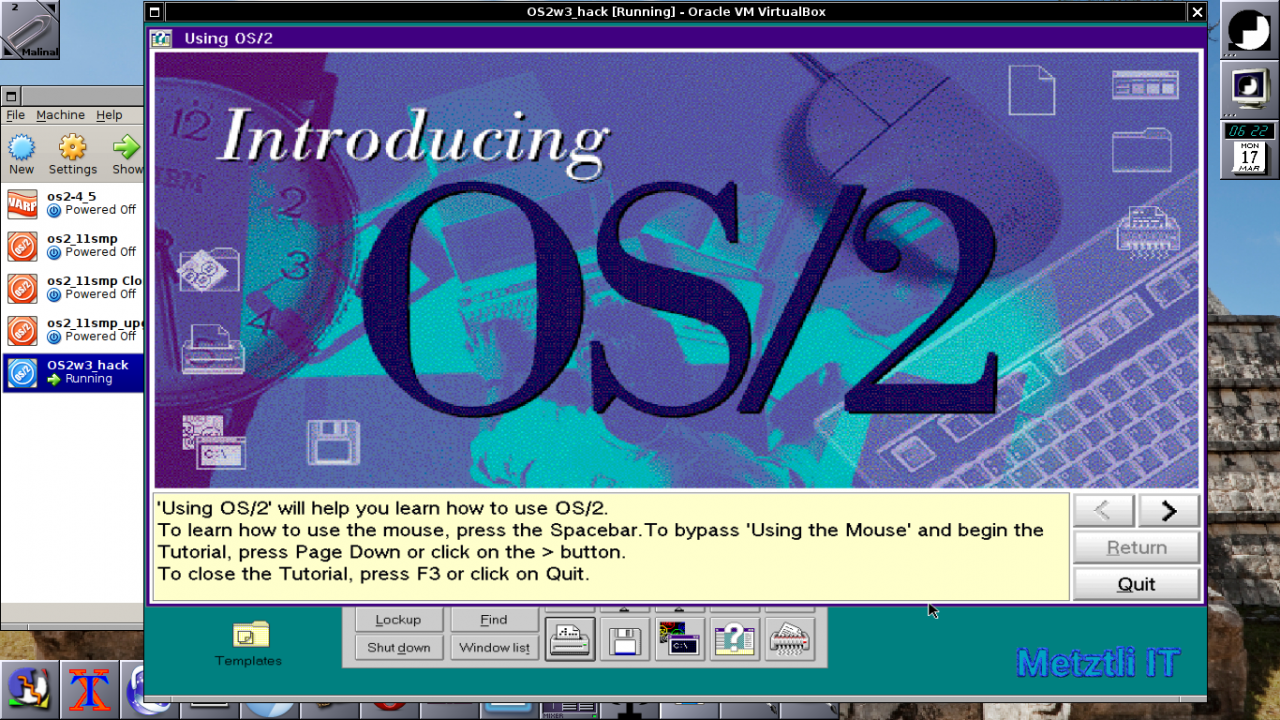Viewport: 1280px width, 720px height.
Task: Open the Master Help Index icon on LaunchPad
Action: (734, 638)
